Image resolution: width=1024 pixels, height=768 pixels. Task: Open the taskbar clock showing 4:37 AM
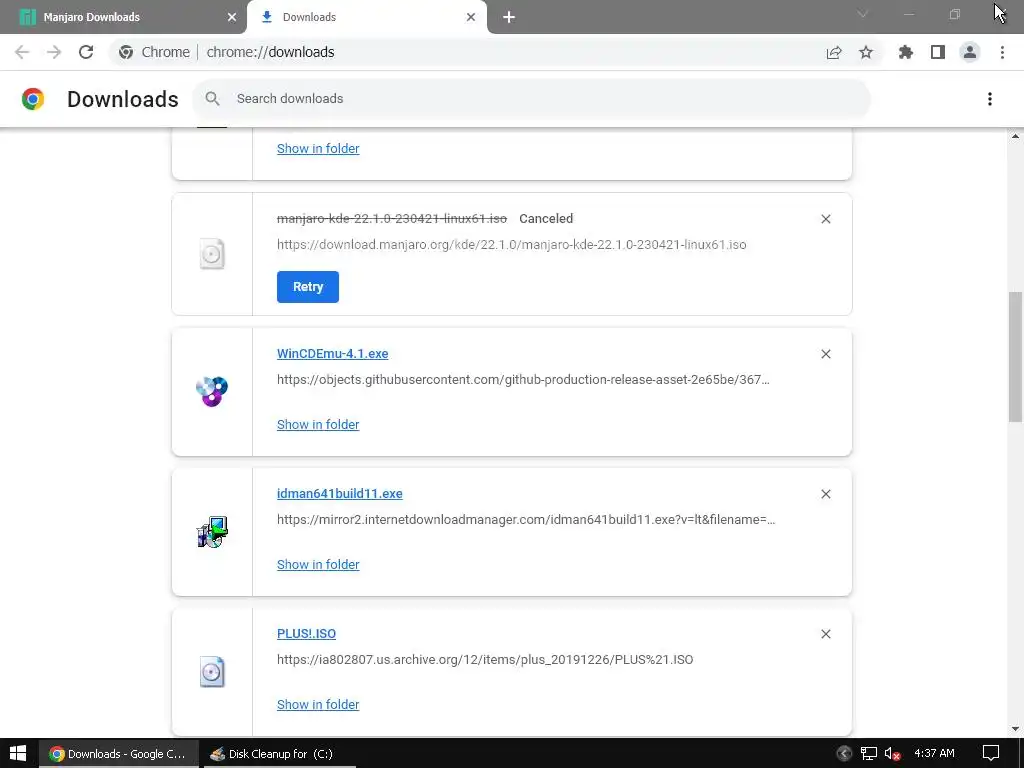tap(935, 754)
